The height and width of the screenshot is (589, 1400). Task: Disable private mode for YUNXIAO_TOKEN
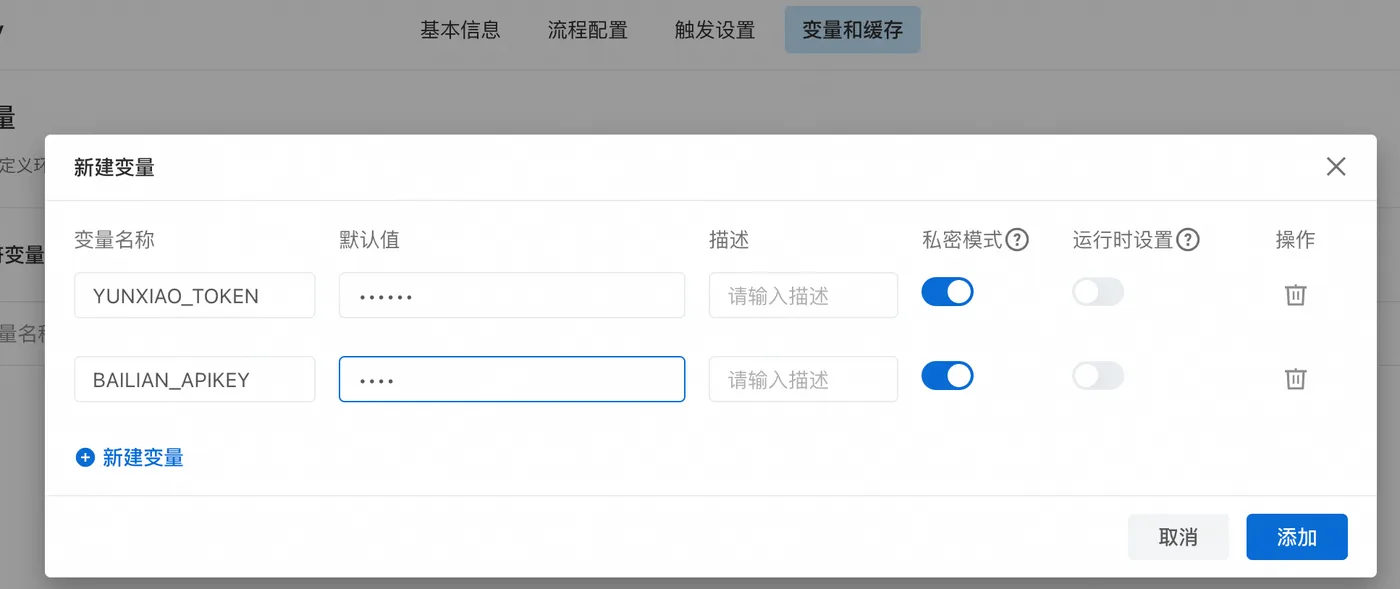click(947, 292)
